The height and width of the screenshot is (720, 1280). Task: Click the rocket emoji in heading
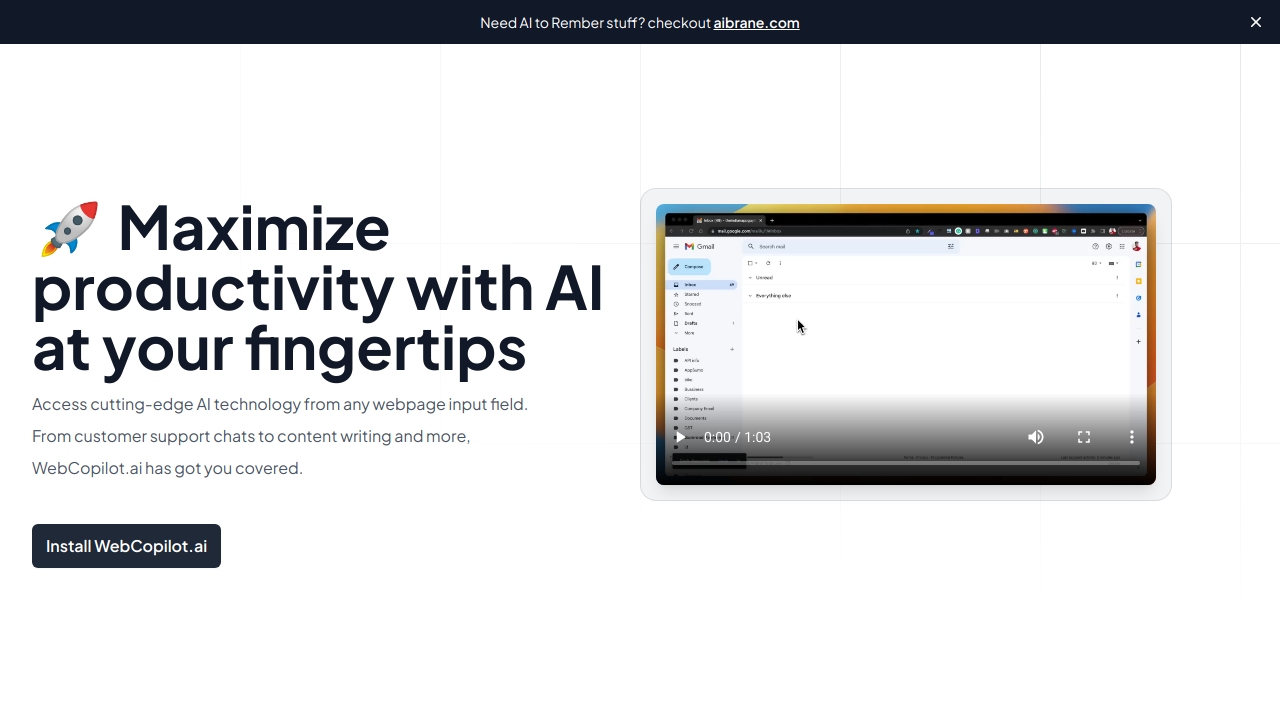69,228
